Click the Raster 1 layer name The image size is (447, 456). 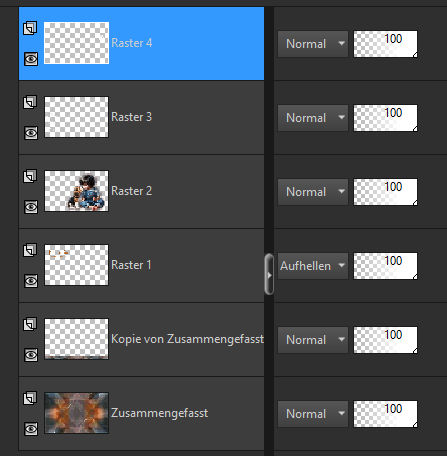click(x=131, y=265)
